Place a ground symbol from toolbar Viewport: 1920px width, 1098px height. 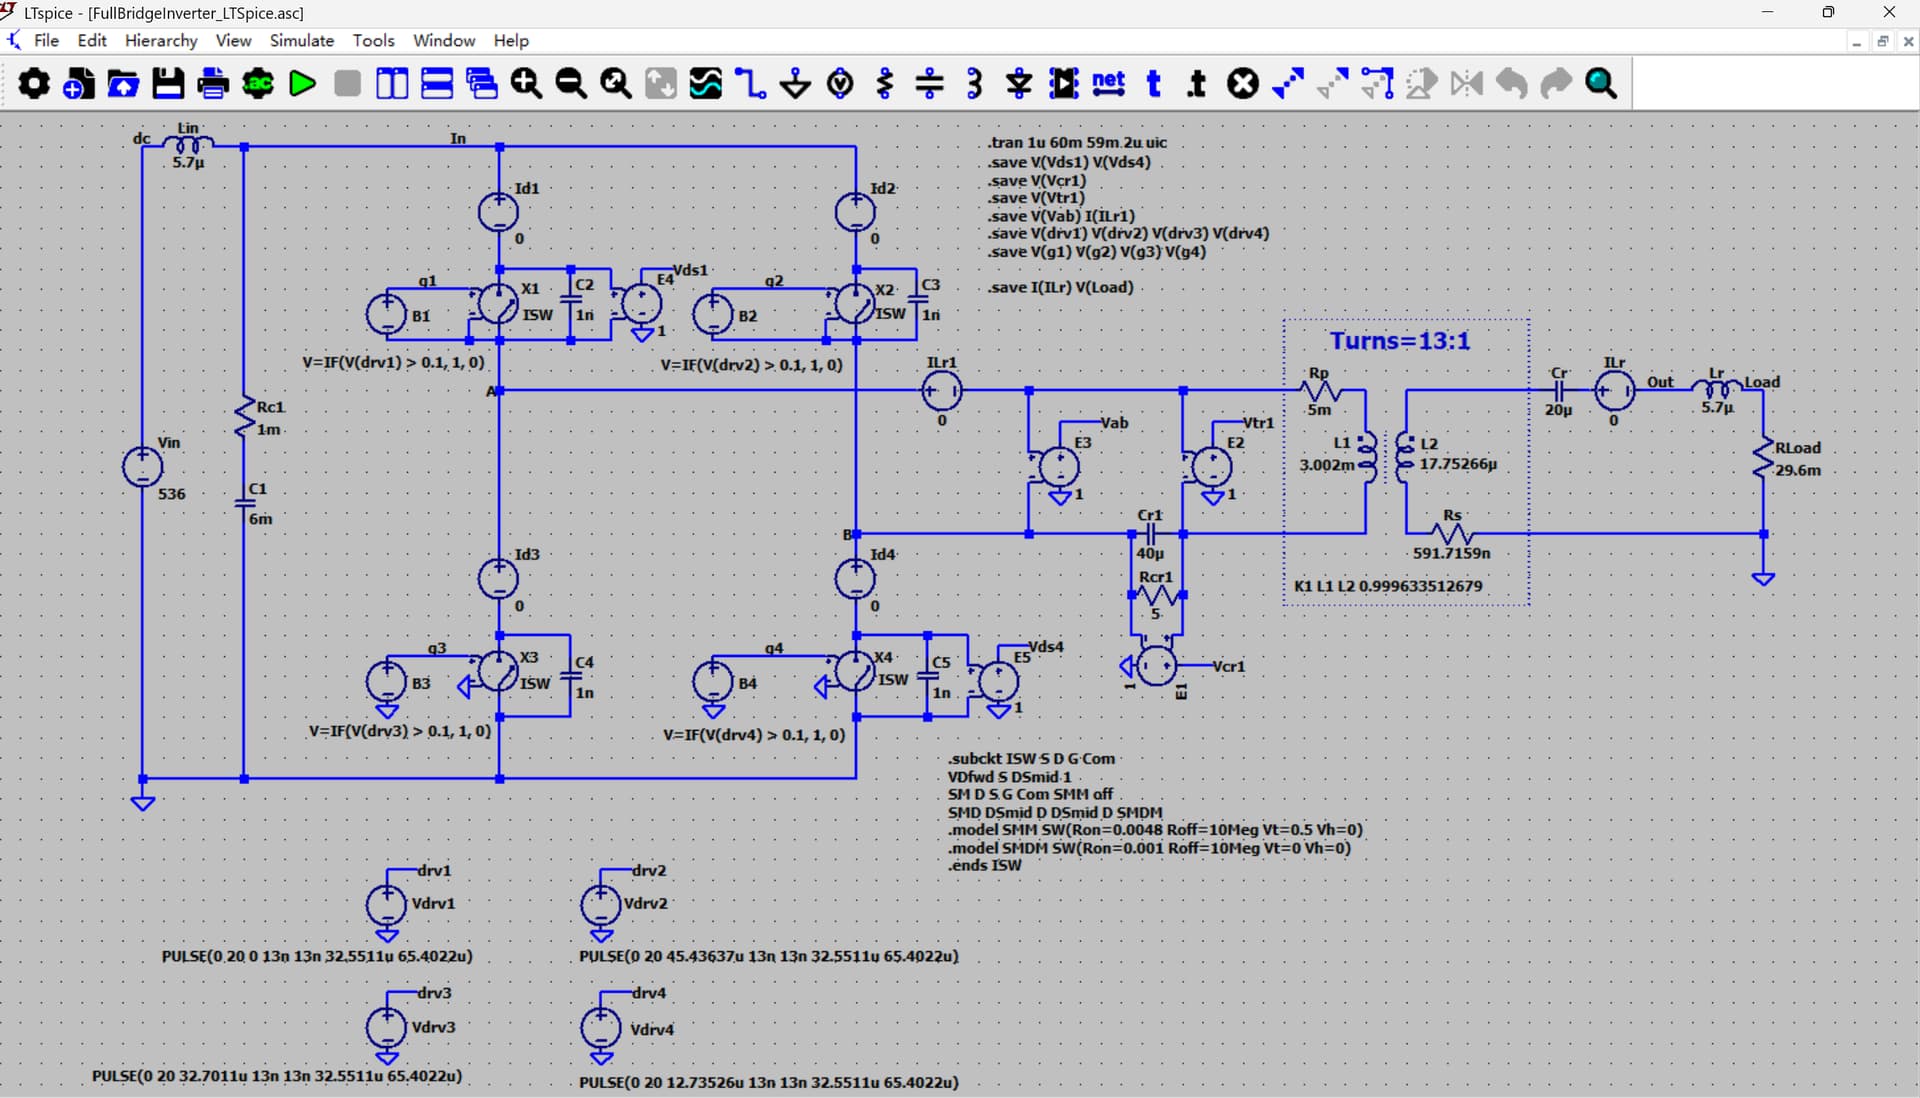[795, 84]
